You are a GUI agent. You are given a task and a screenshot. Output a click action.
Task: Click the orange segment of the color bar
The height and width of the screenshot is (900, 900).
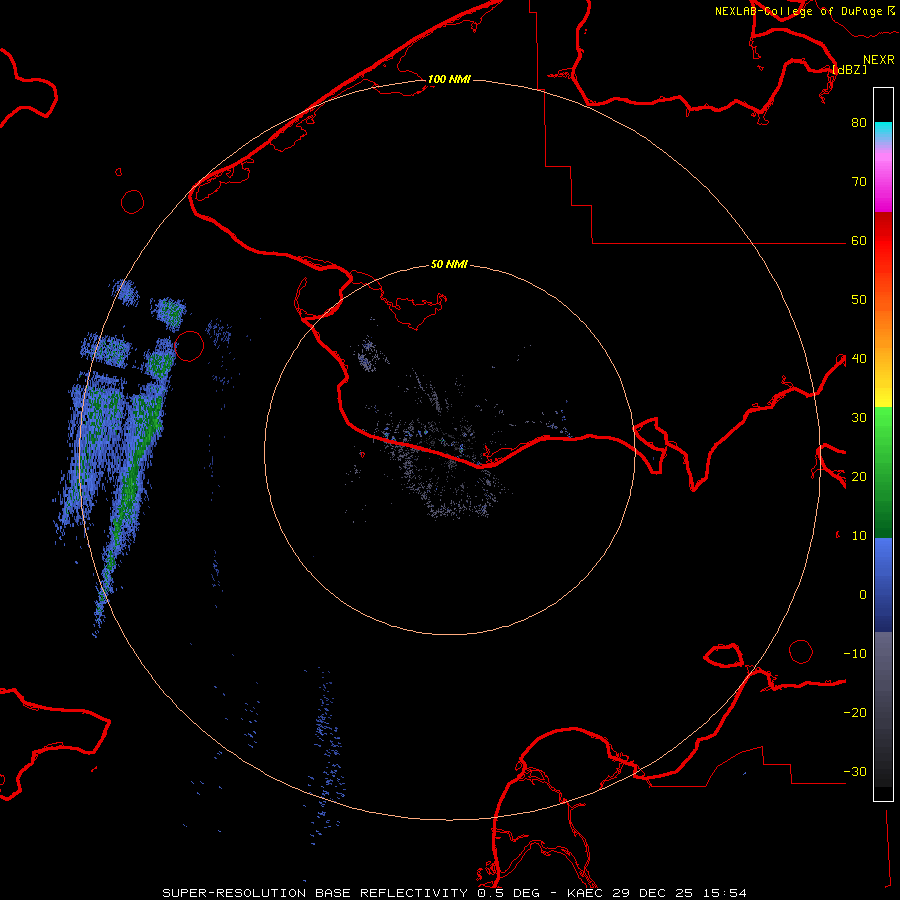(883, 330)
